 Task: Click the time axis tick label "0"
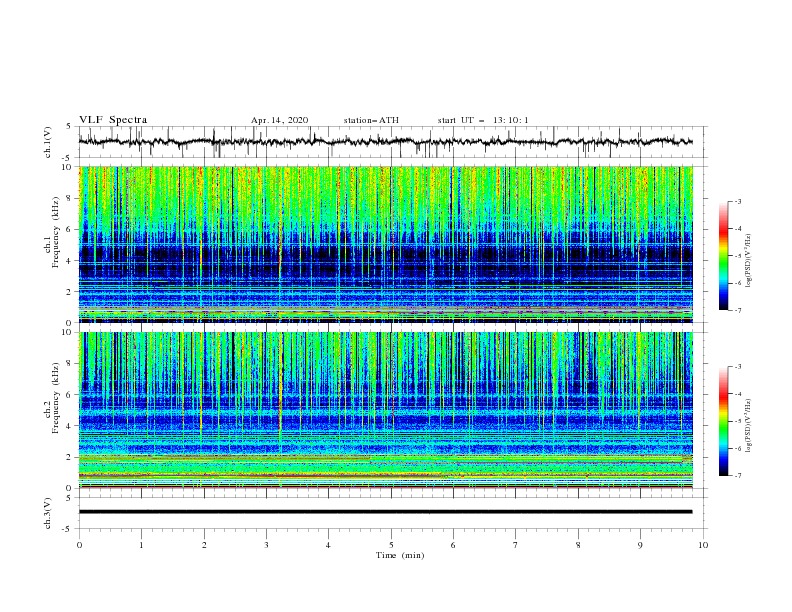click(x=79, y=545)
